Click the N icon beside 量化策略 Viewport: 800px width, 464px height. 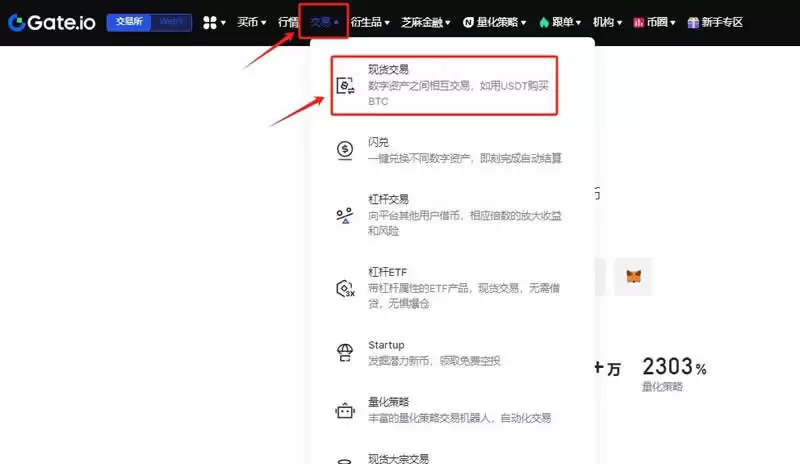click(468, 22)
